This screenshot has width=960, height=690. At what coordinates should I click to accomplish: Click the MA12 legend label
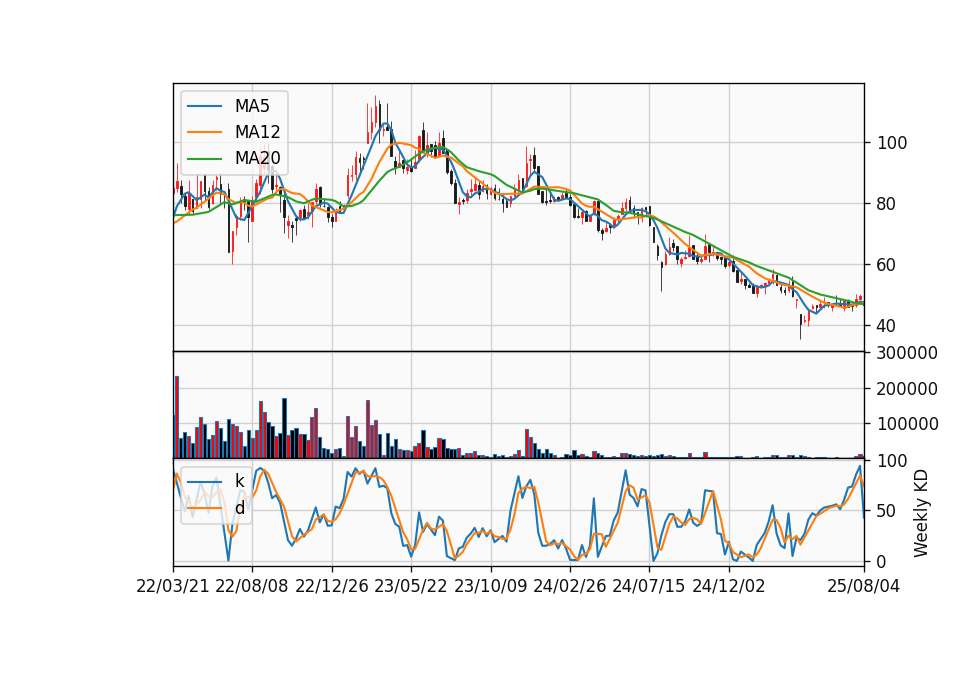point(257,132)
